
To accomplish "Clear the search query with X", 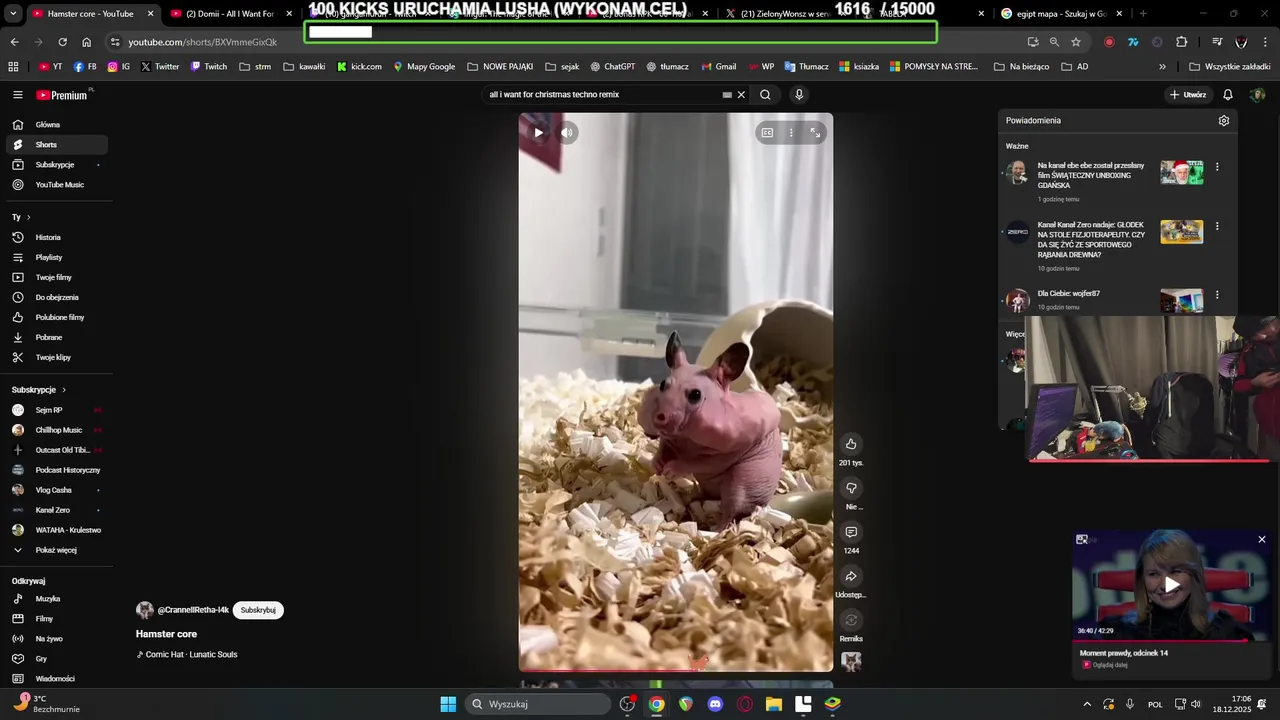I will tap(741, 95).
